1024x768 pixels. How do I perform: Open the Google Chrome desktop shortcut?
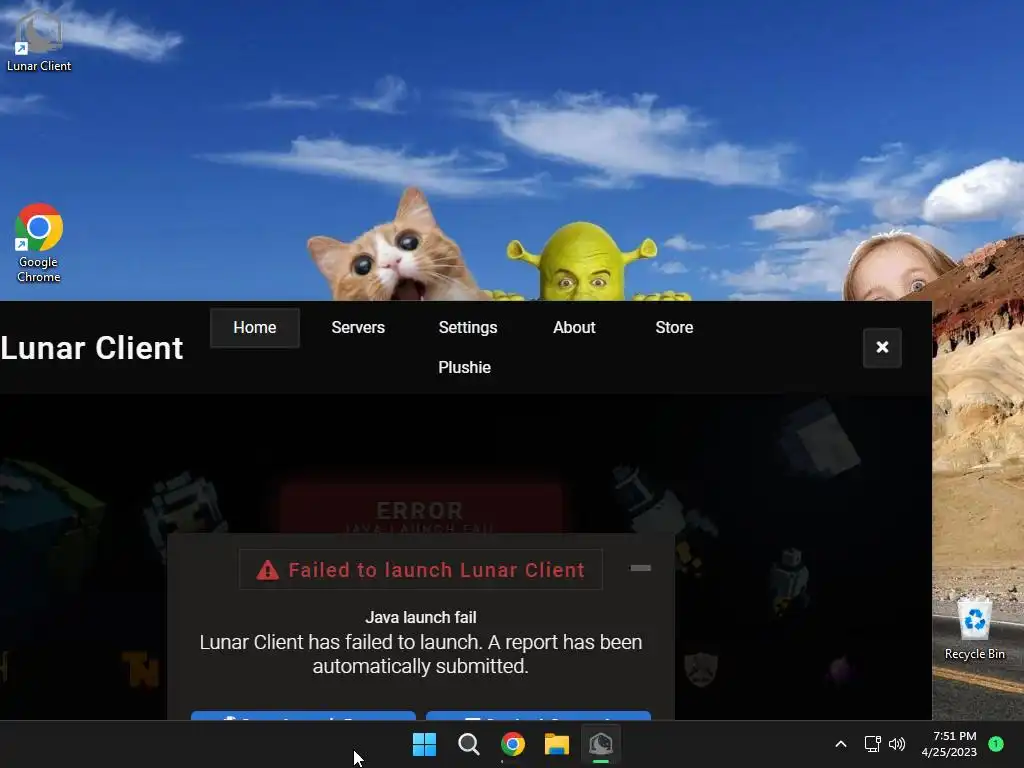click(39, 243)
